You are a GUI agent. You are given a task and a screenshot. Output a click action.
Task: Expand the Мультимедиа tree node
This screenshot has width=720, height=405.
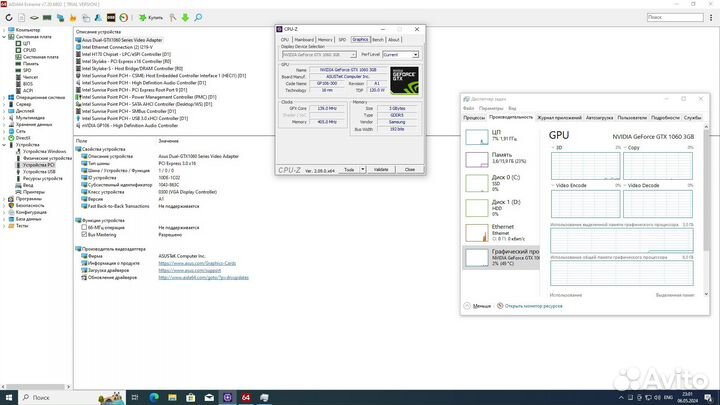(x=4, y=118)
